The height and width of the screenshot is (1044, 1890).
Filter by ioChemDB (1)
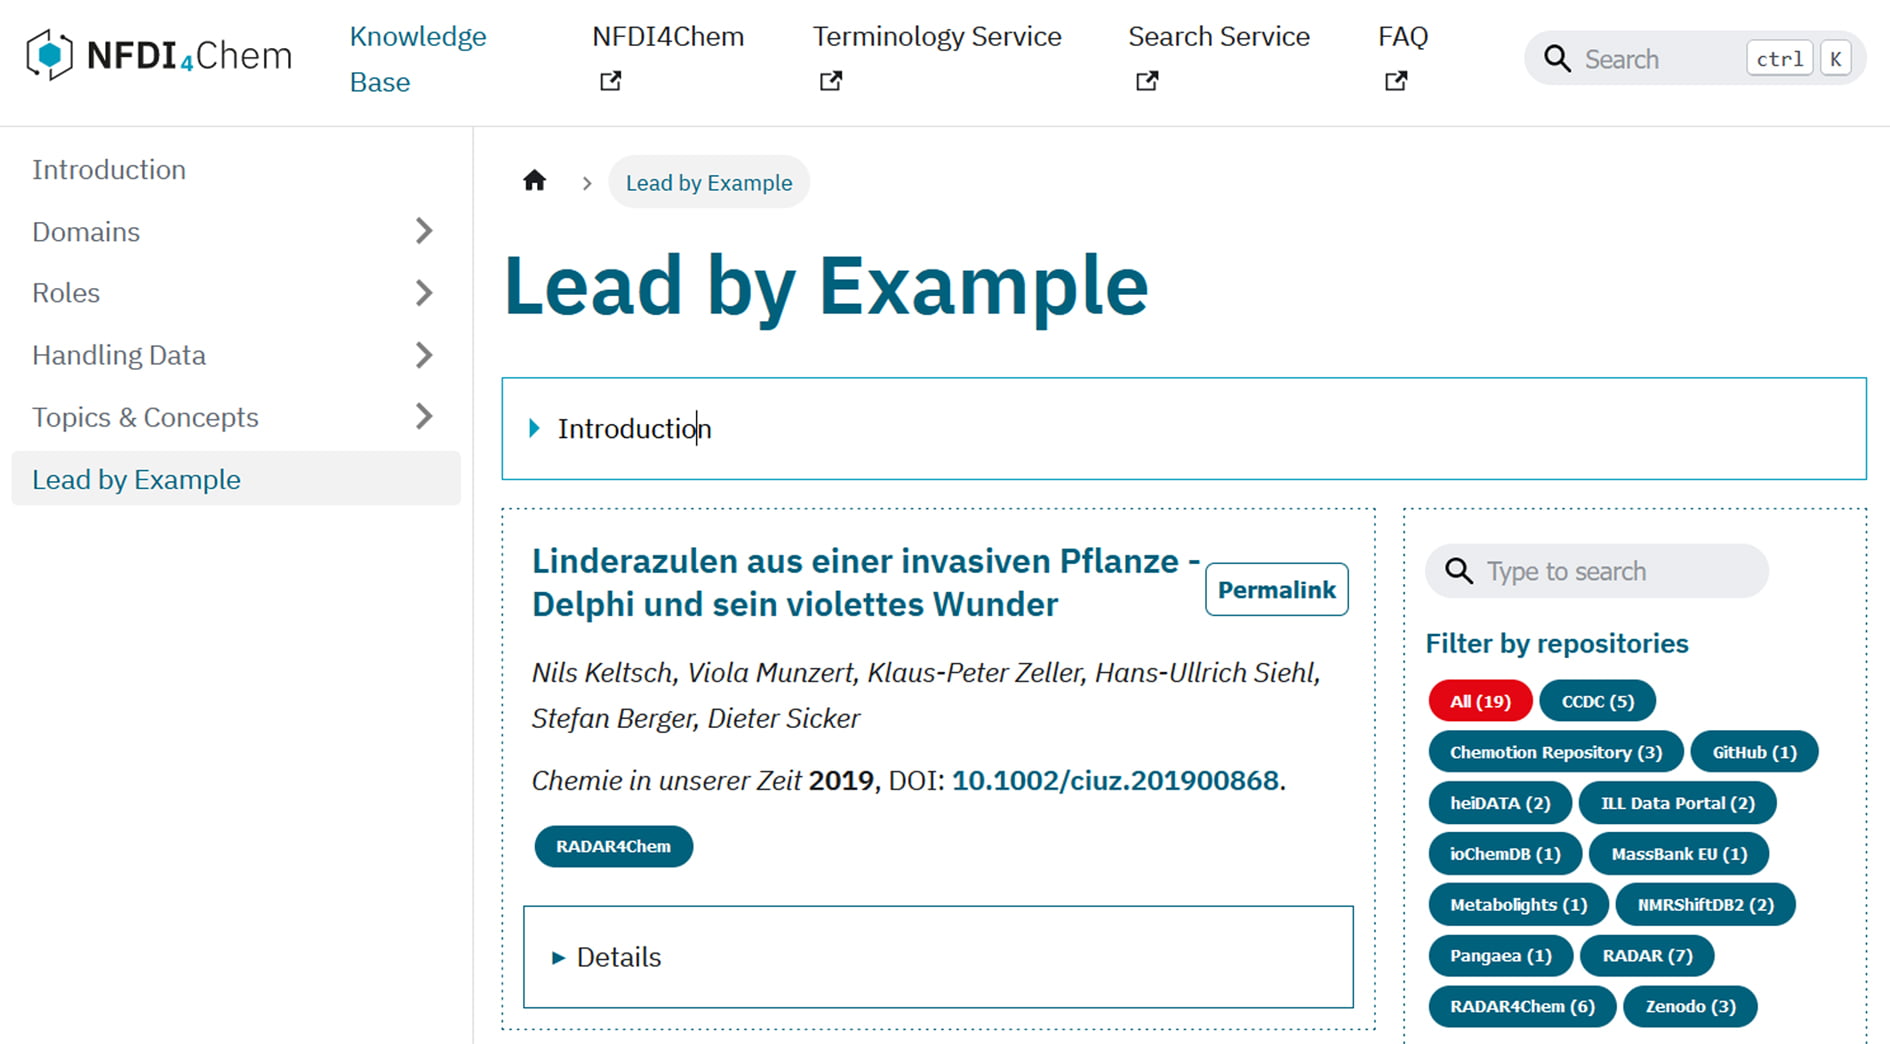click(x=1505, y=854)
